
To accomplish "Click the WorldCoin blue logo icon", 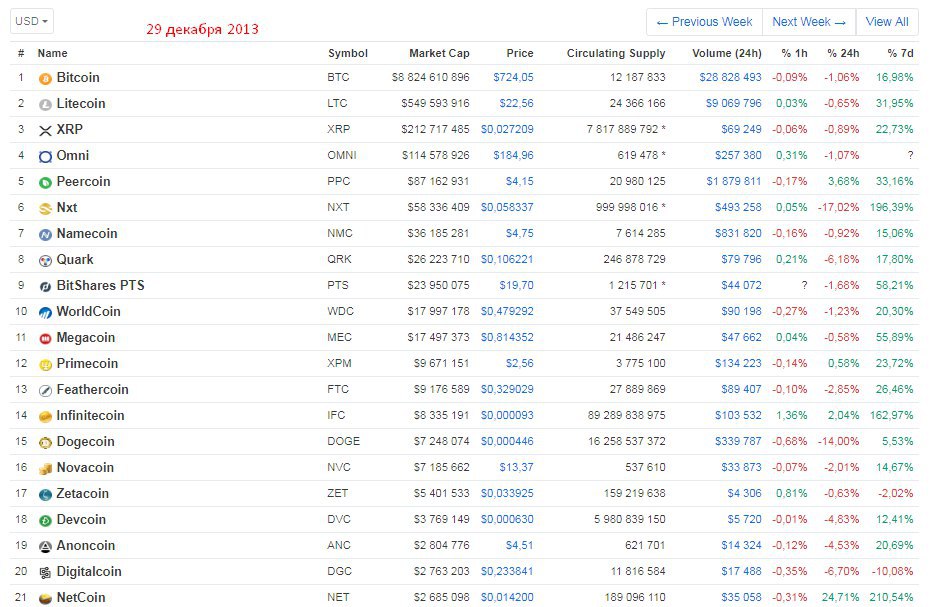I will coord(45,312).
